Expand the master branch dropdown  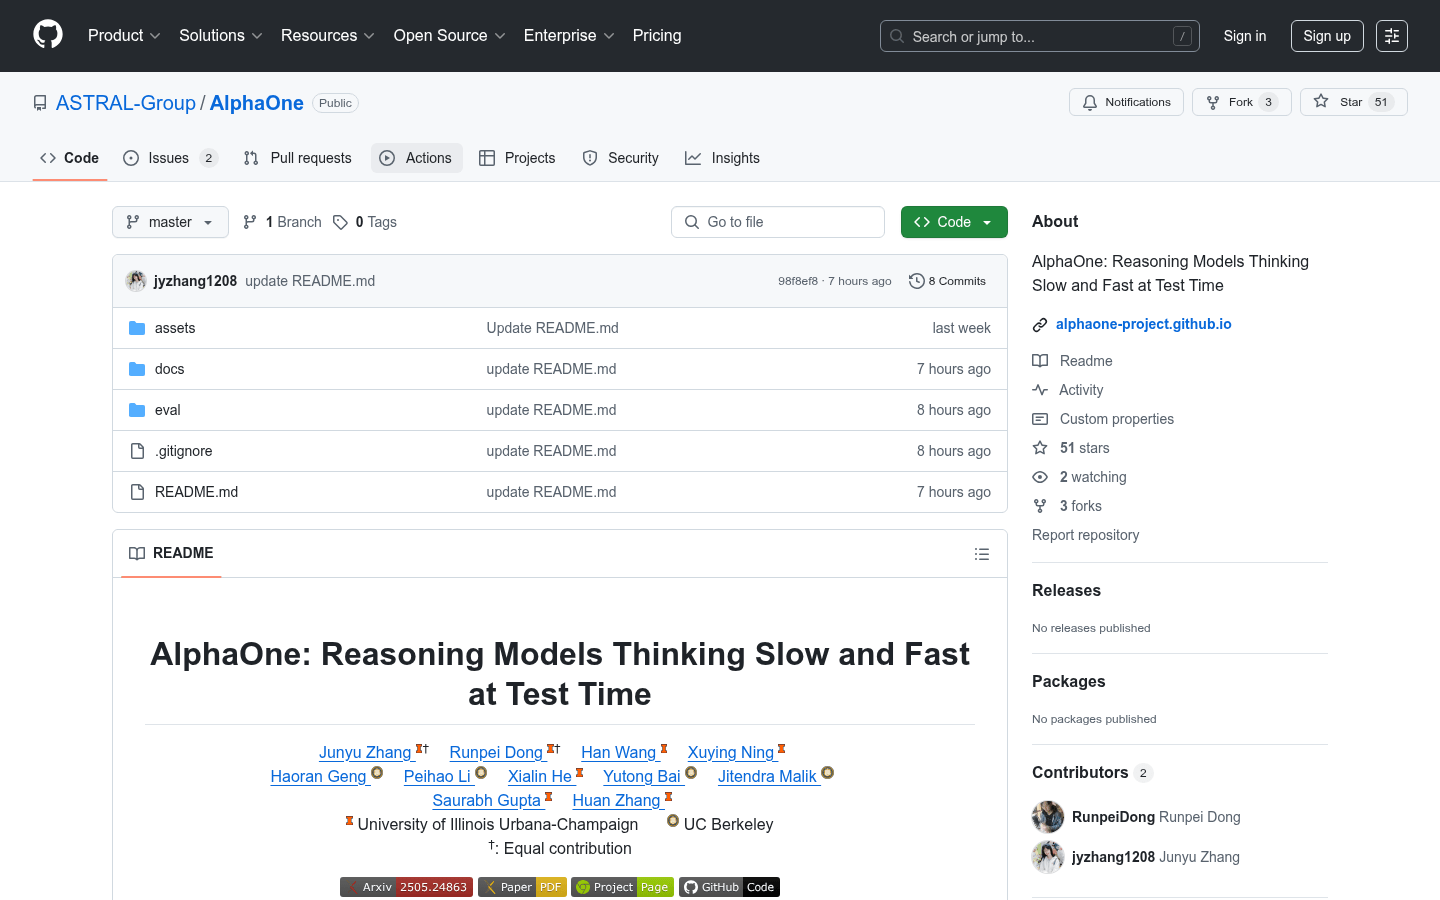coord(170,222)
